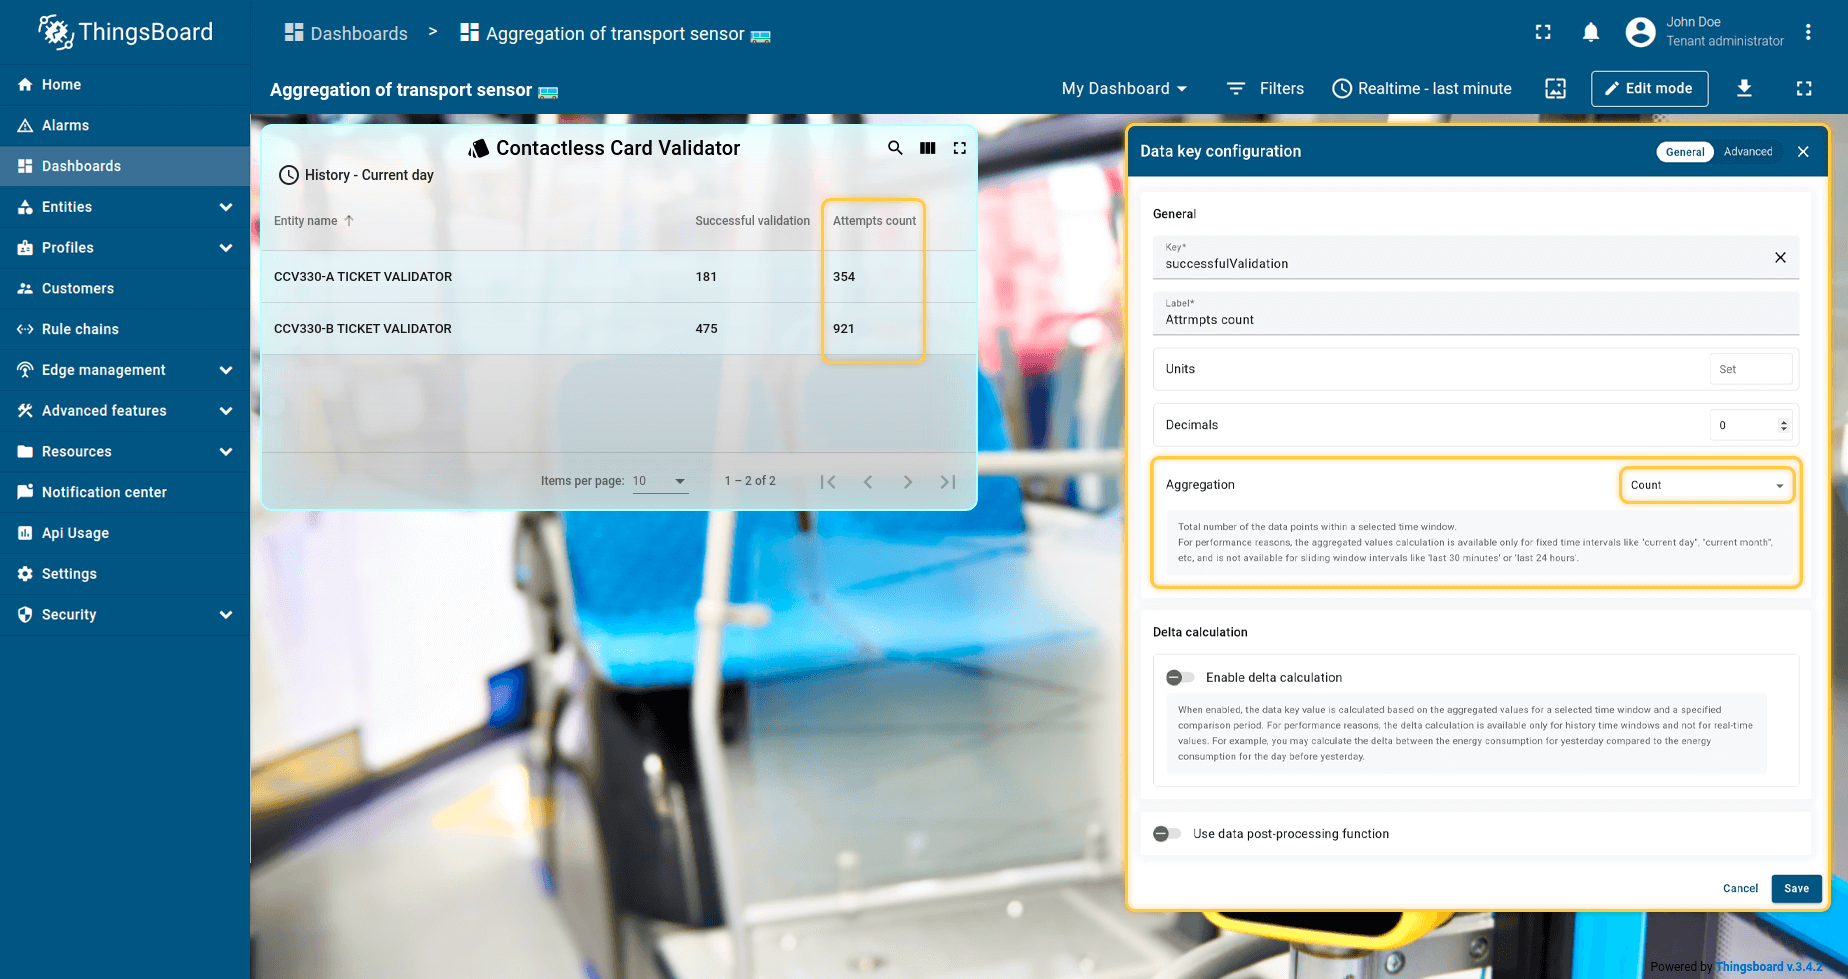Switch to the Advanced tab

[1747, 152]
